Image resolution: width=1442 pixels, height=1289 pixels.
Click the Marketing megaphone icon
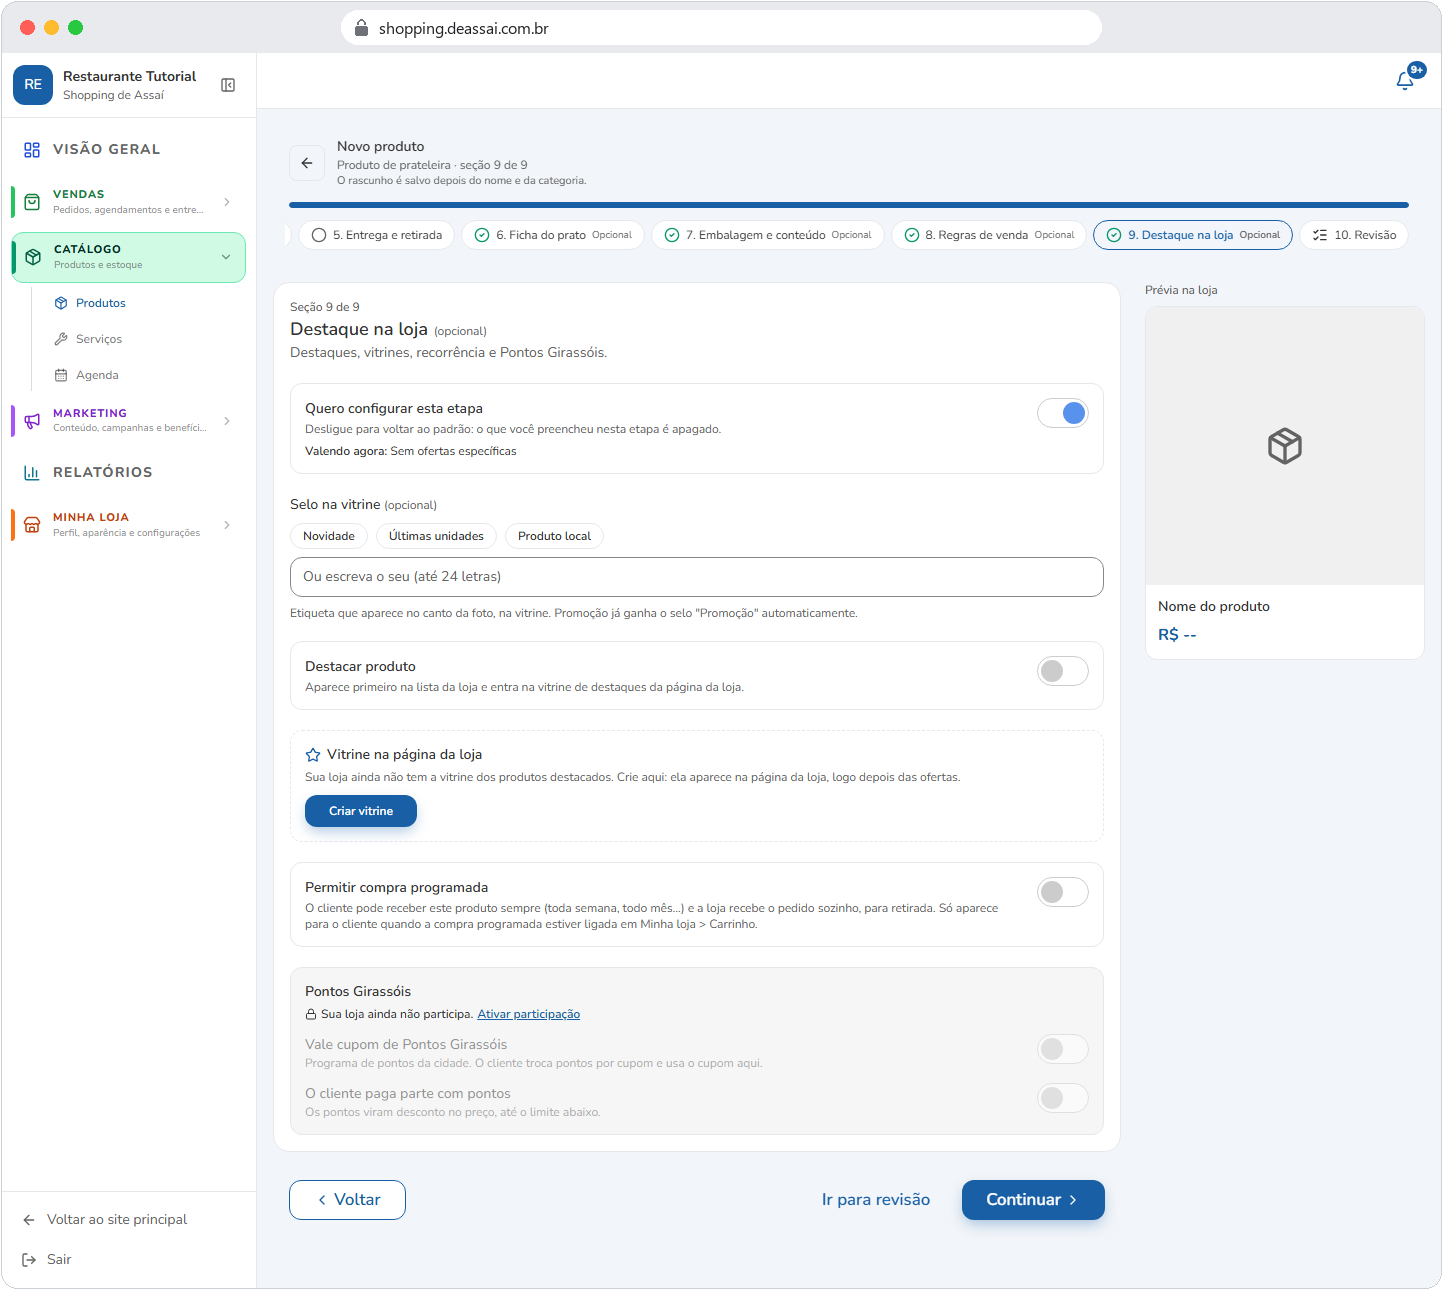32,420
